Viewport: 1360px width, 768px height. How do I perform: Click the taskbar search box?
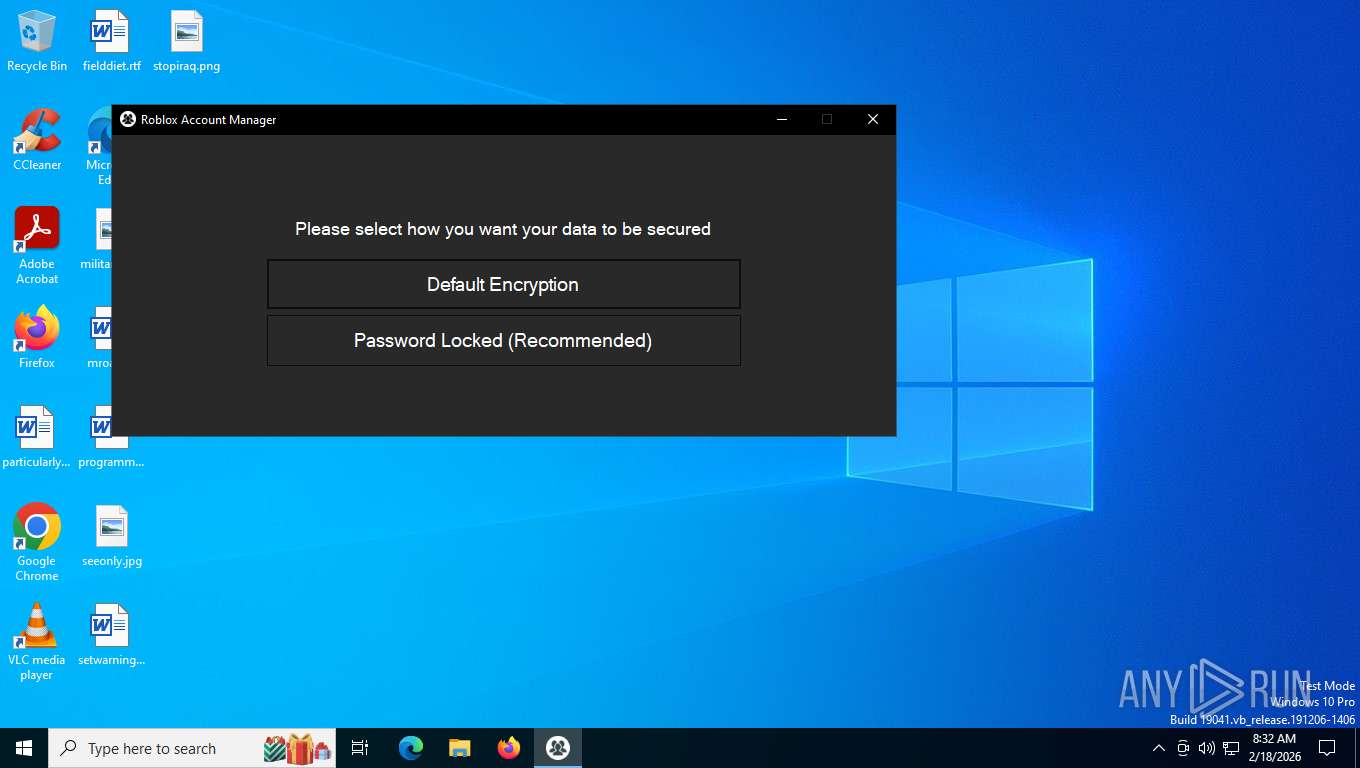tap(192, 748)
